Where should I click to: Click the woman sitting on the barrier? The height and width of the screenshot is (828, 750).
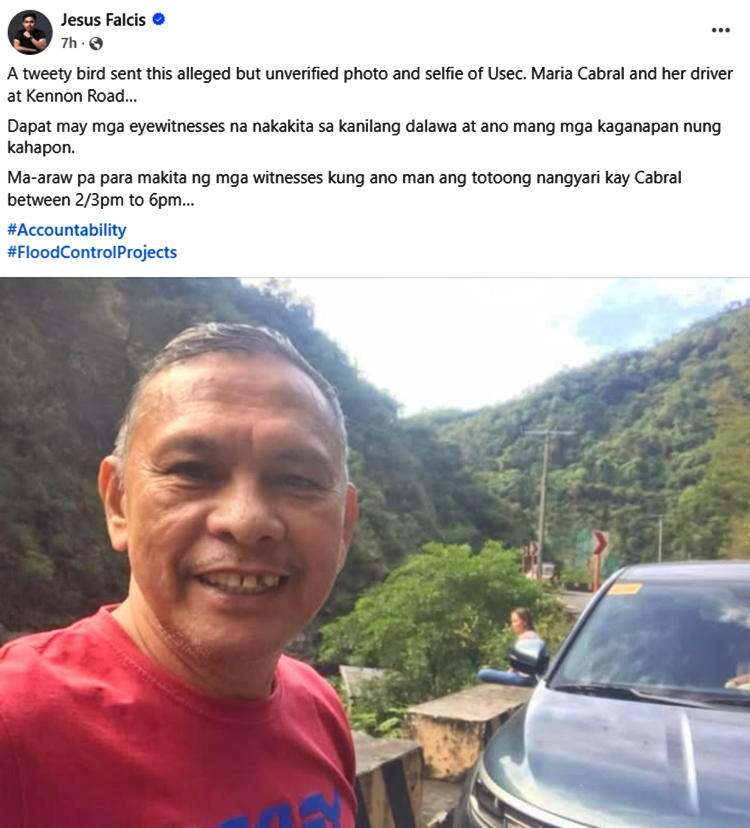(x=513, y=647)
